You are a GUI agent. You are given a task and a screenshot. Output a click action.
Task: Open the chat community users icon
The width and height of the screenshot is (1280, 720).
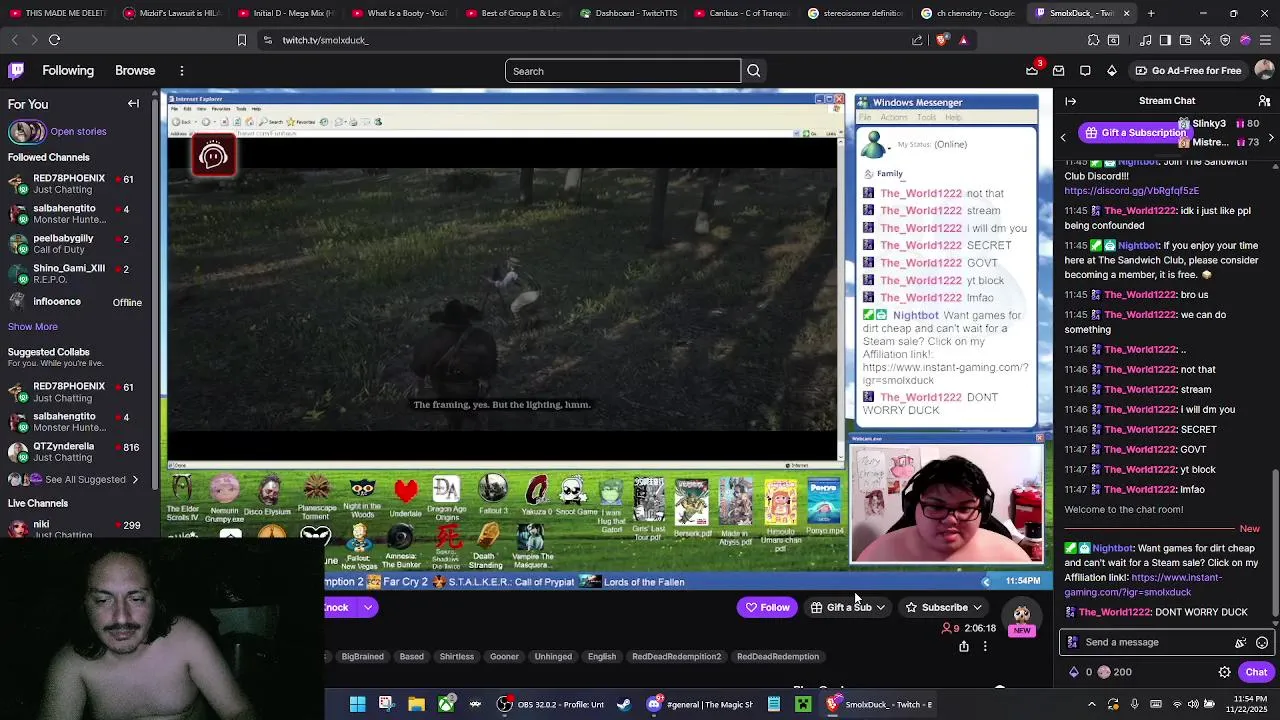point(1264,101)
